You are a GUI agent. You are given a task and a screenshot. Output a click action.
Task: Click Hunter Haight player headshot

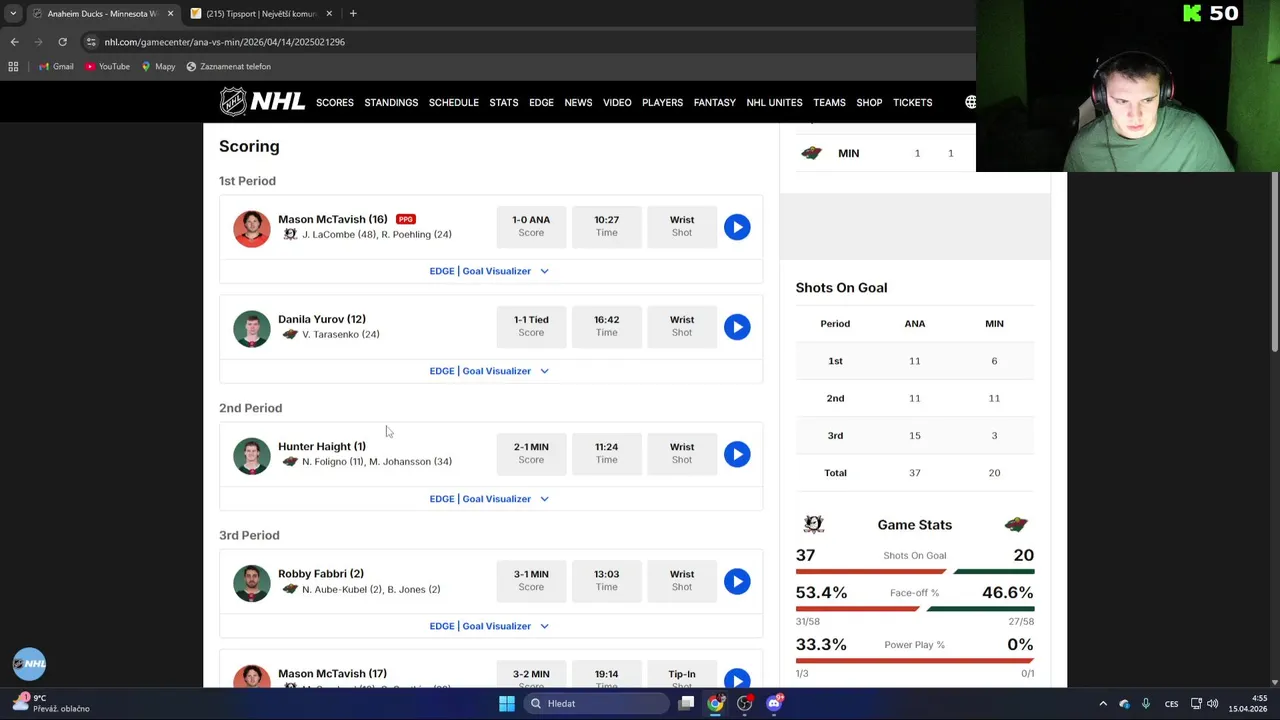[252, 455]
